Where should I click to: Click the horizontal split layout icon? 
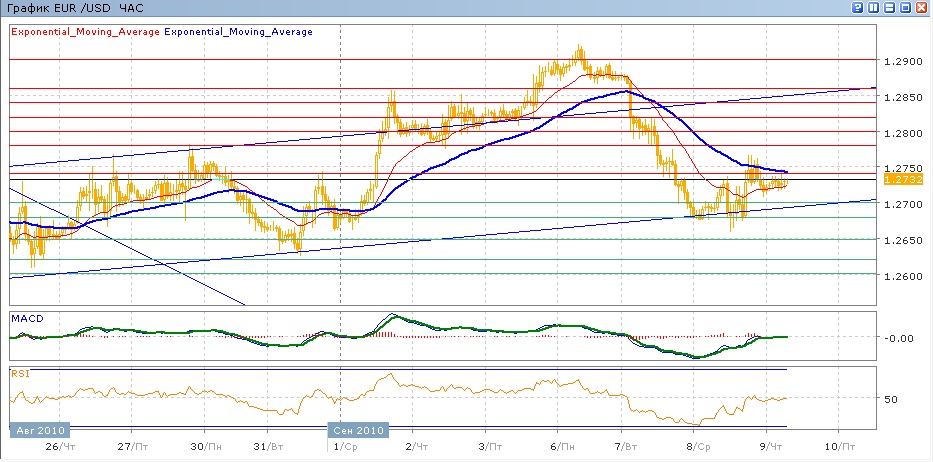(890, 8)
